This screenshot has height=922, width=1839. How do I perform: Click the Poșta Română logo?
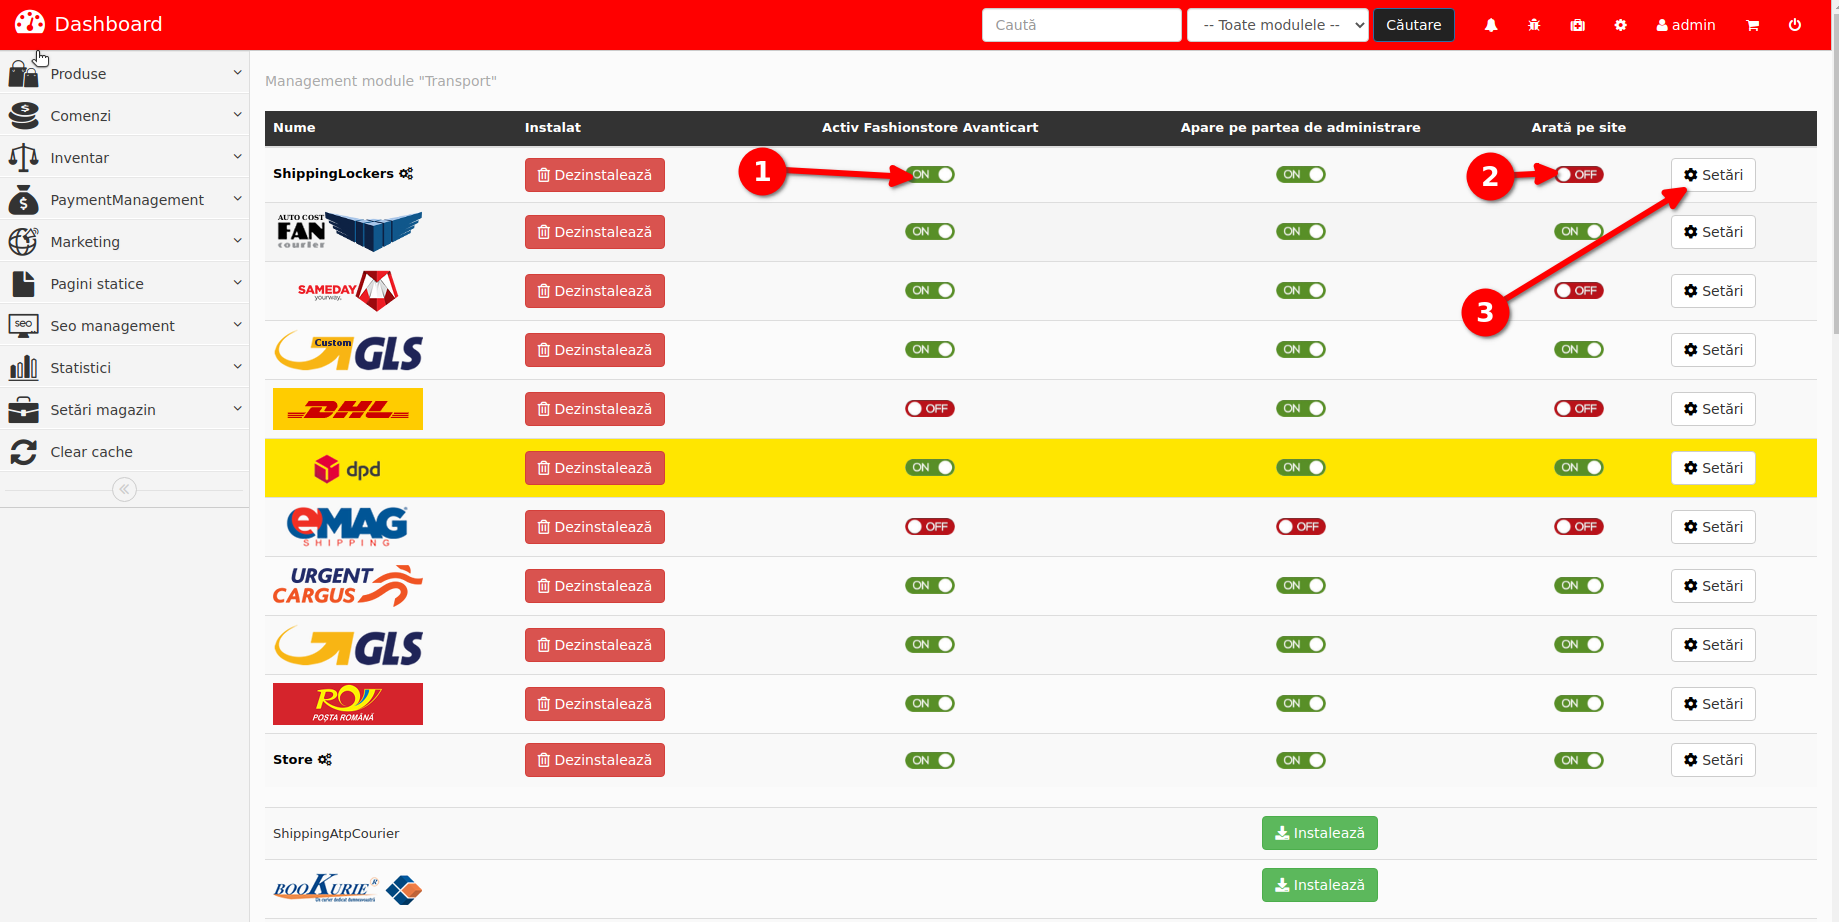(x=348, y=703)
